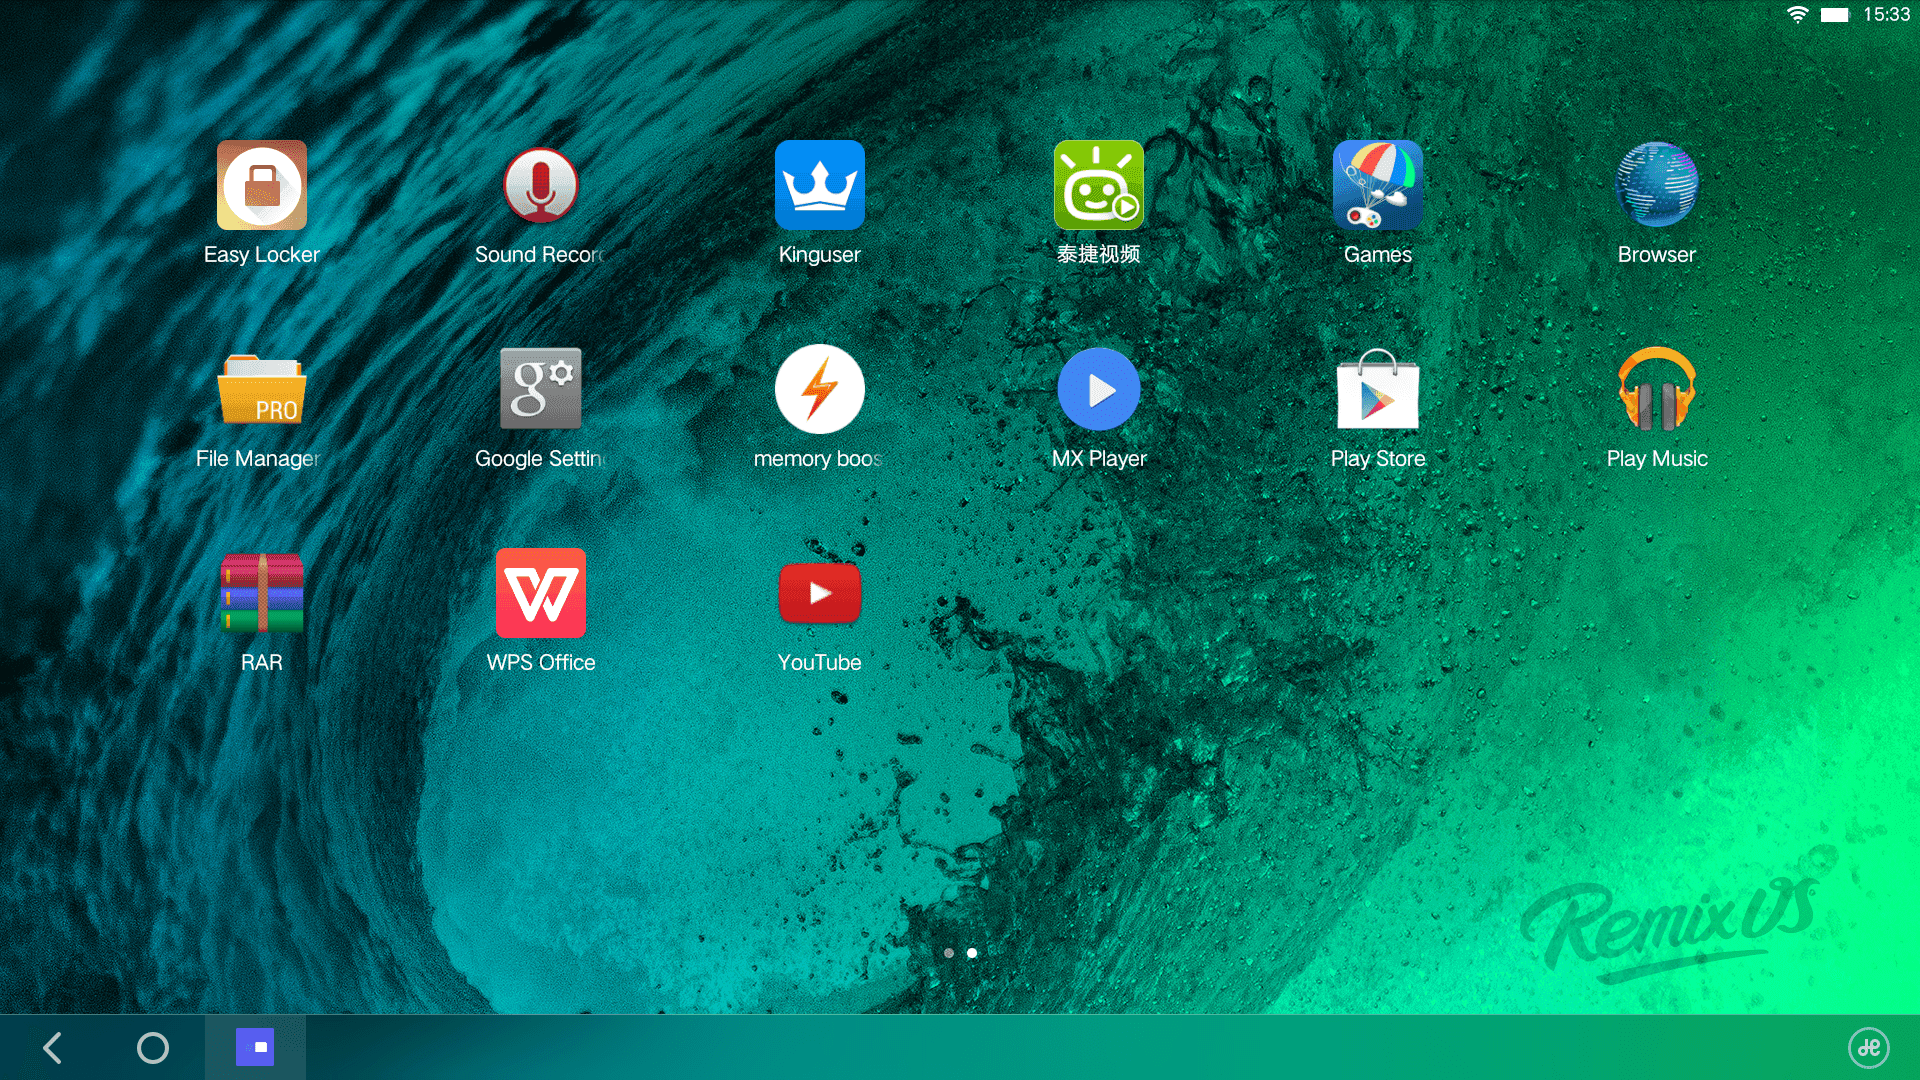Image resolution: width=1920 pixels, height=1080 pixels.
Task: Open the Kinguser crown icon
Action: [820, 185]
